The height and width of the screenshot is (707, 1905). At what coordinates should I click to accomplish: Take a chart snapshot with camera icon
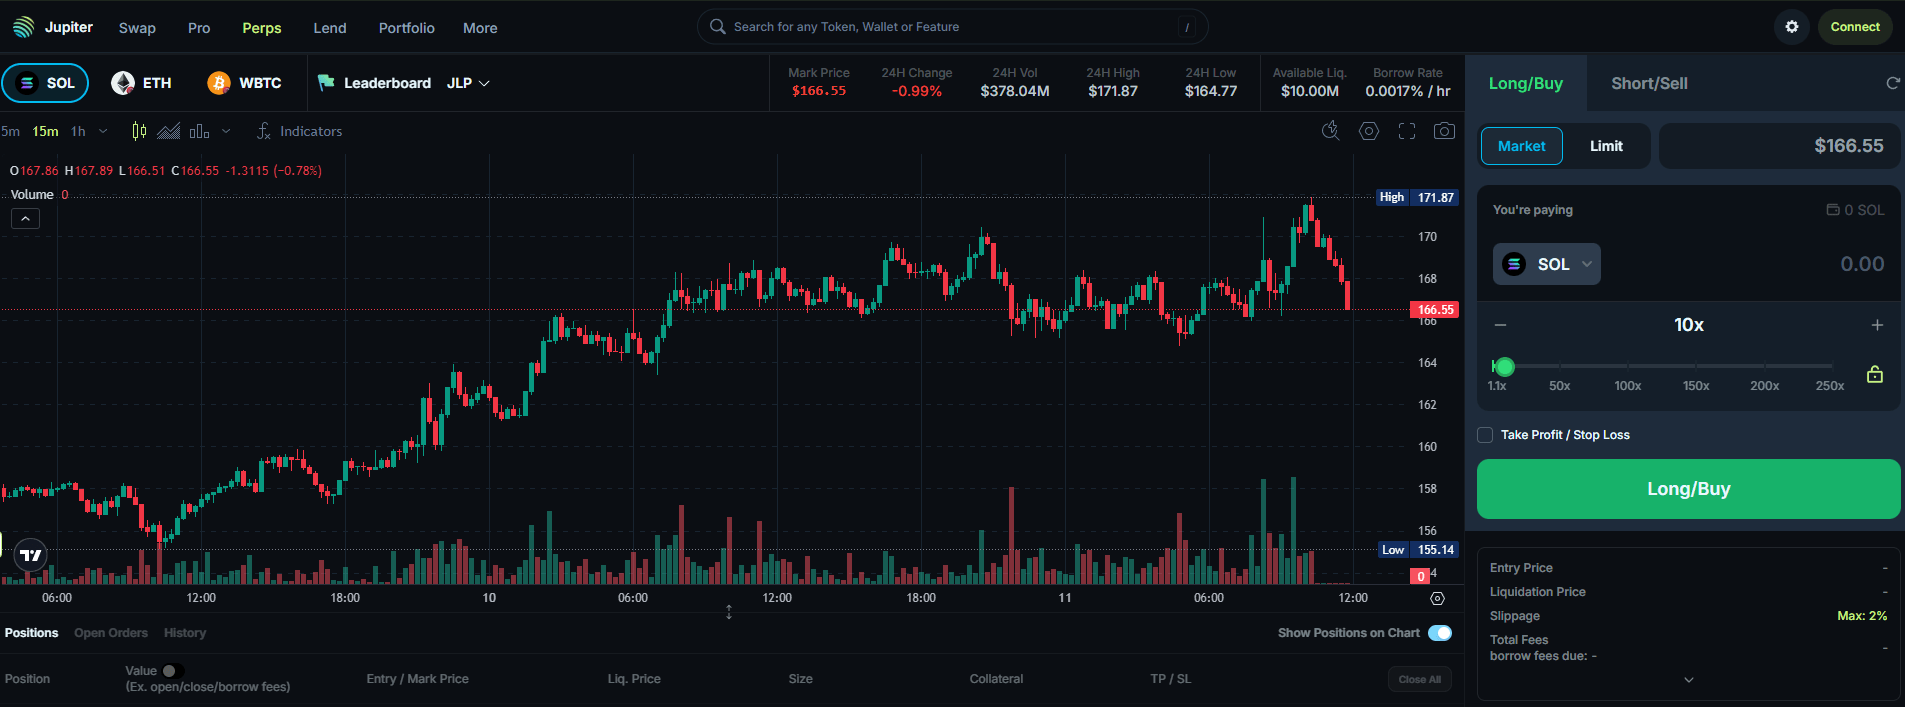click(1444, 131)
